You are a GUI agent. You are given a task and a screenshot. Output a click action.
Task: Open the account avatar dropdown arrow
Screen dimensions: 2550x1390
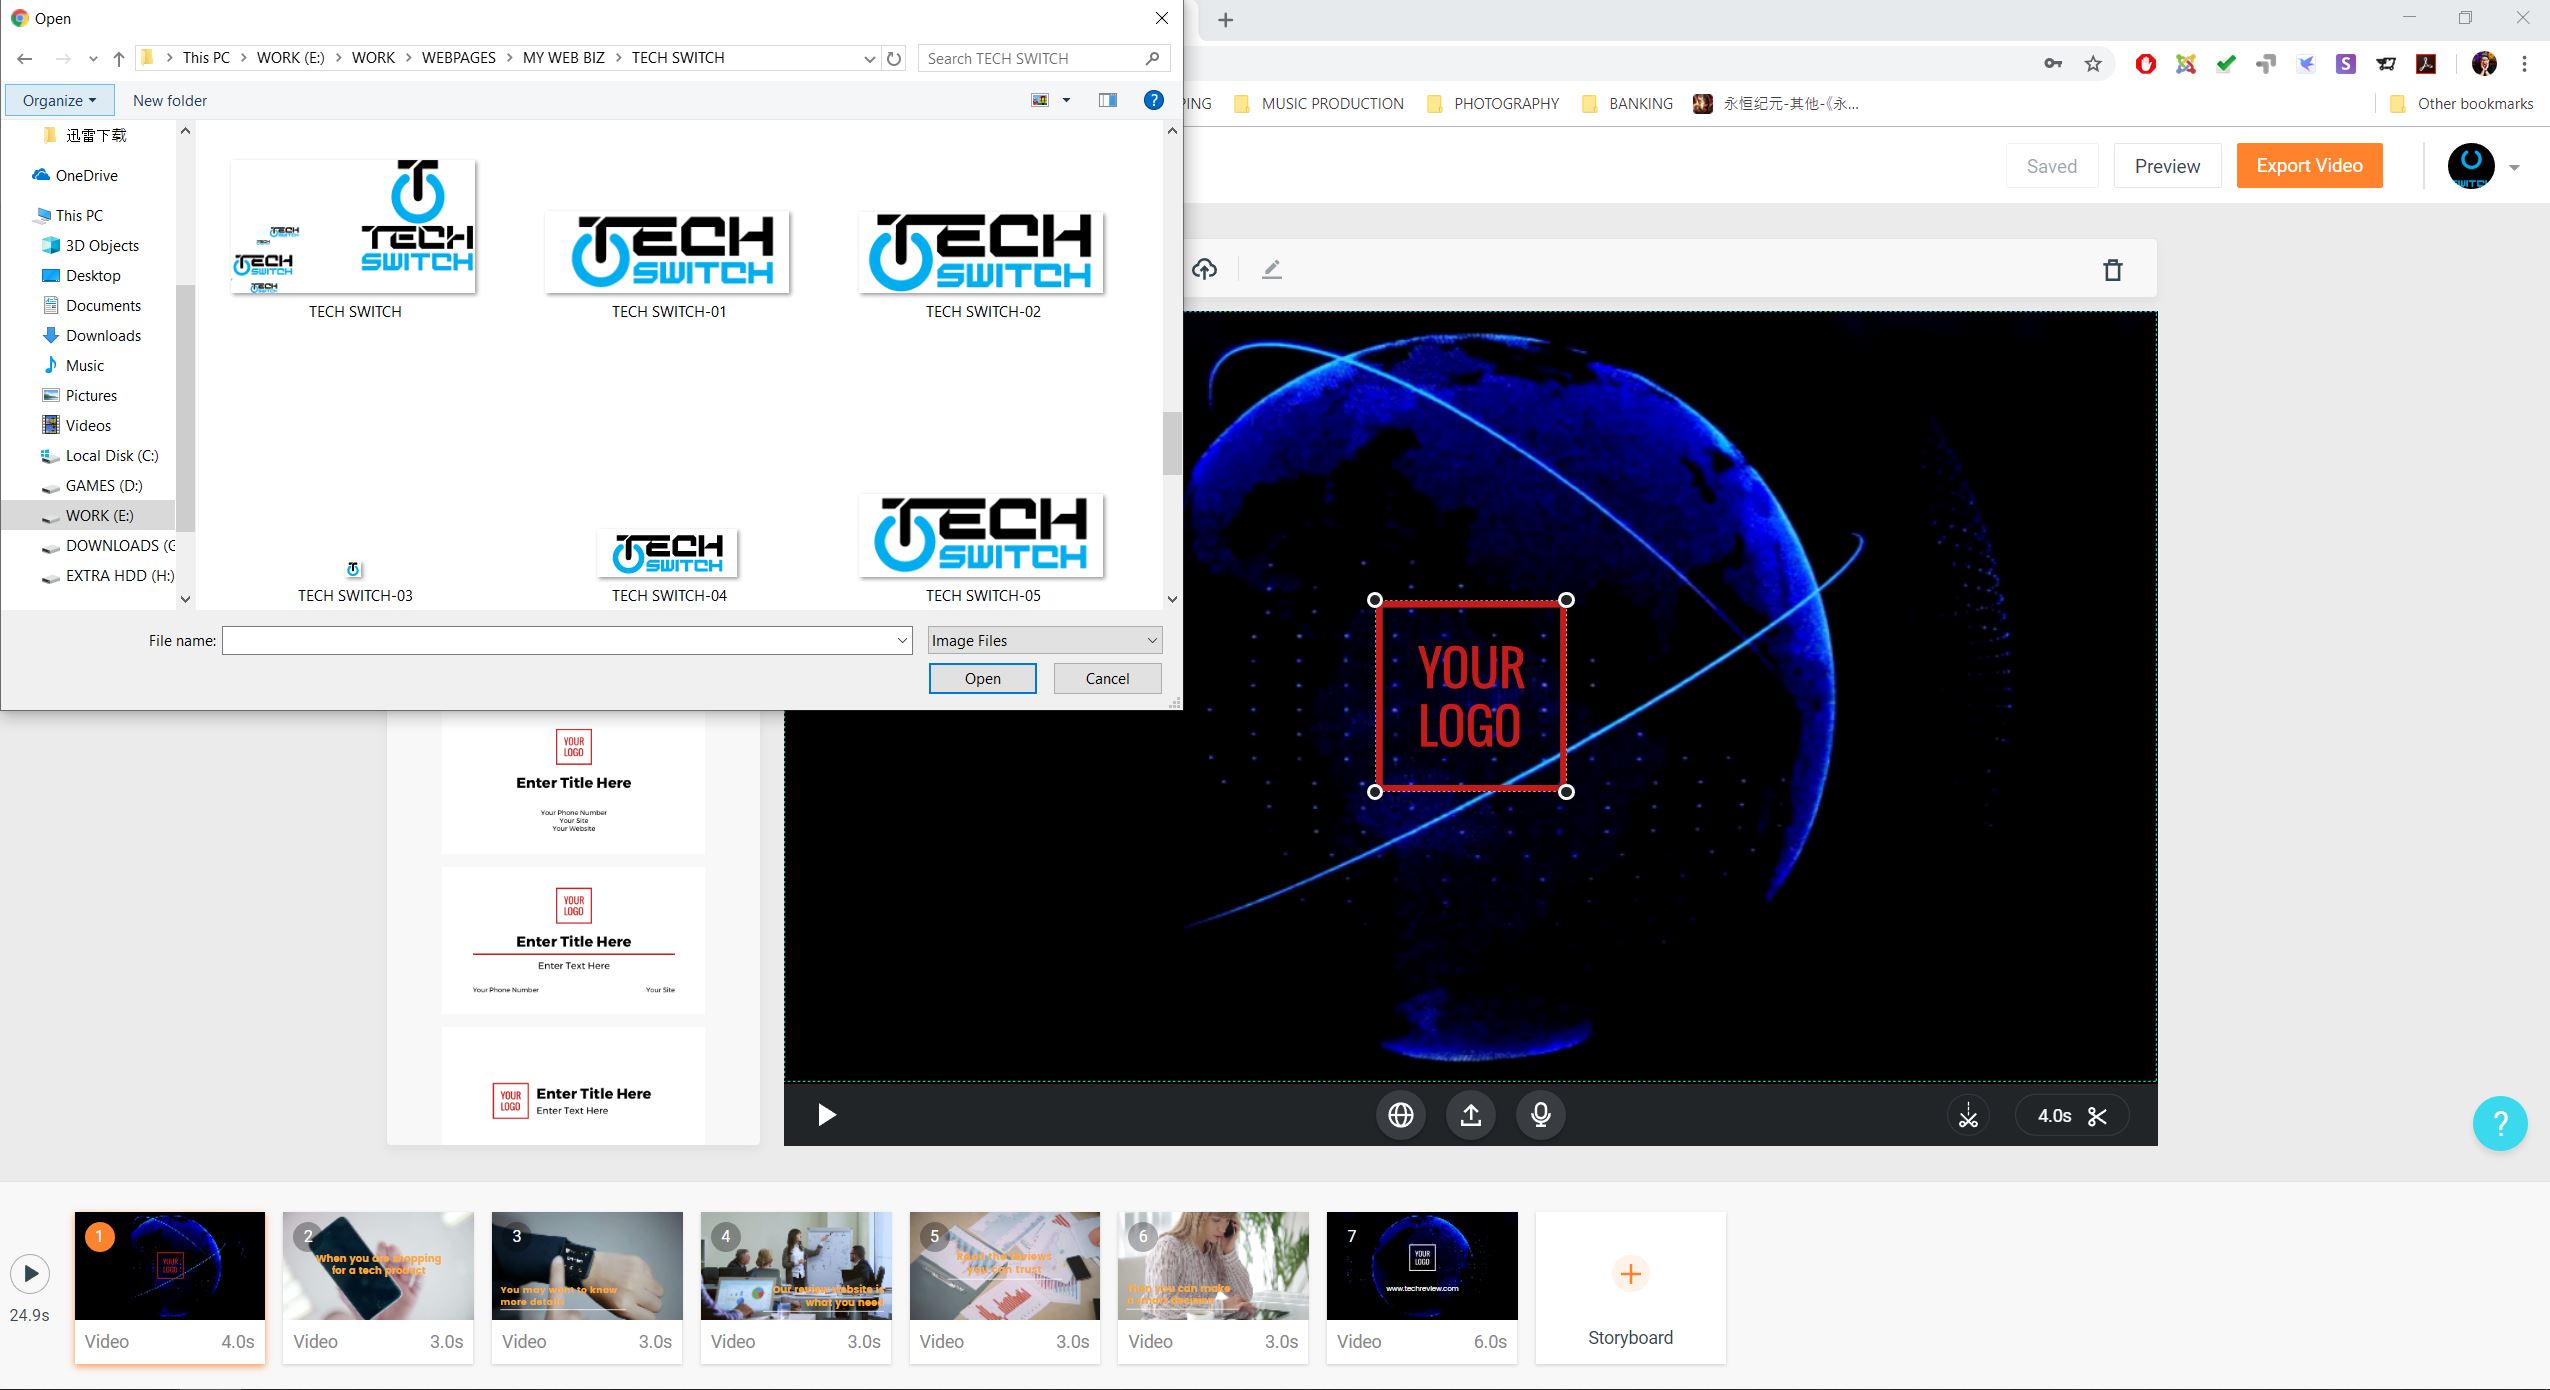point(2514,168)
